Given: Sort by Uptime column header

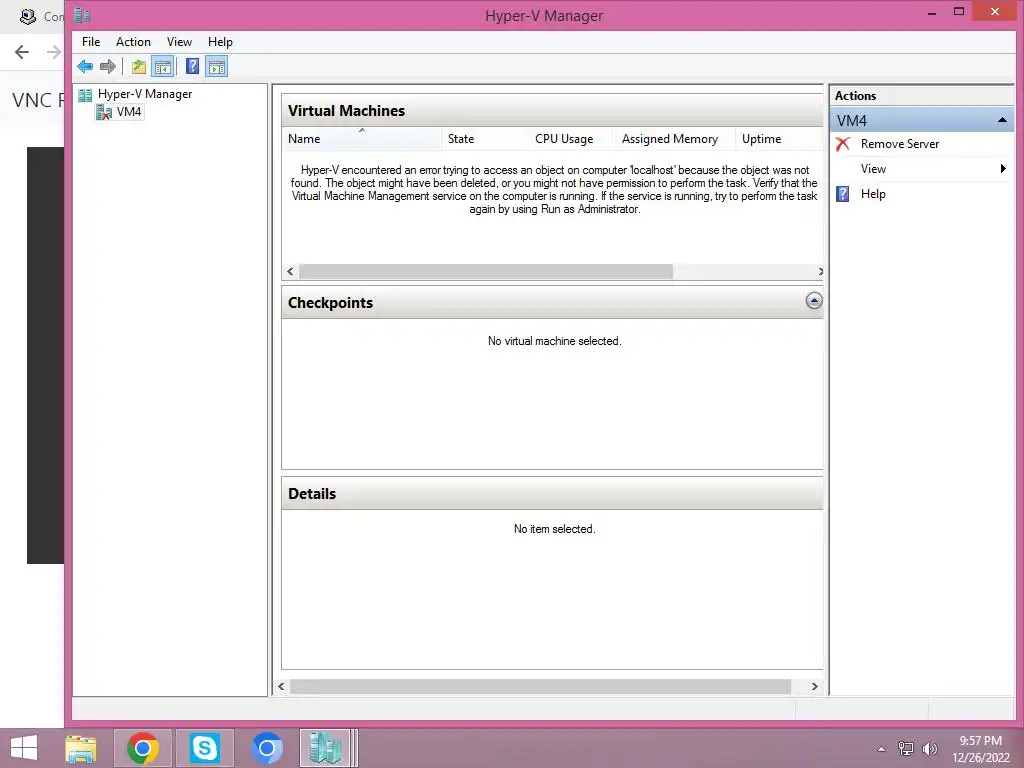Looking at the screenshot, I should click(x=778, y=138).
